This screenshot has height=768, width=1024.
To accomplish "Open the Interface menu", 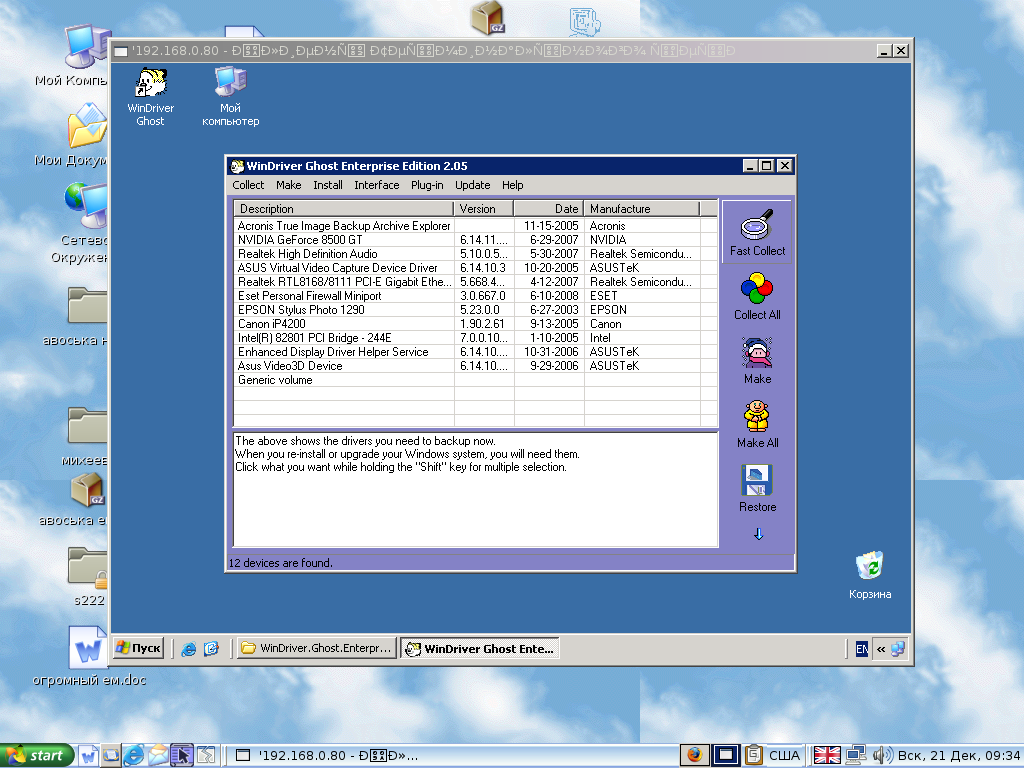I will (x=376, y=185).
